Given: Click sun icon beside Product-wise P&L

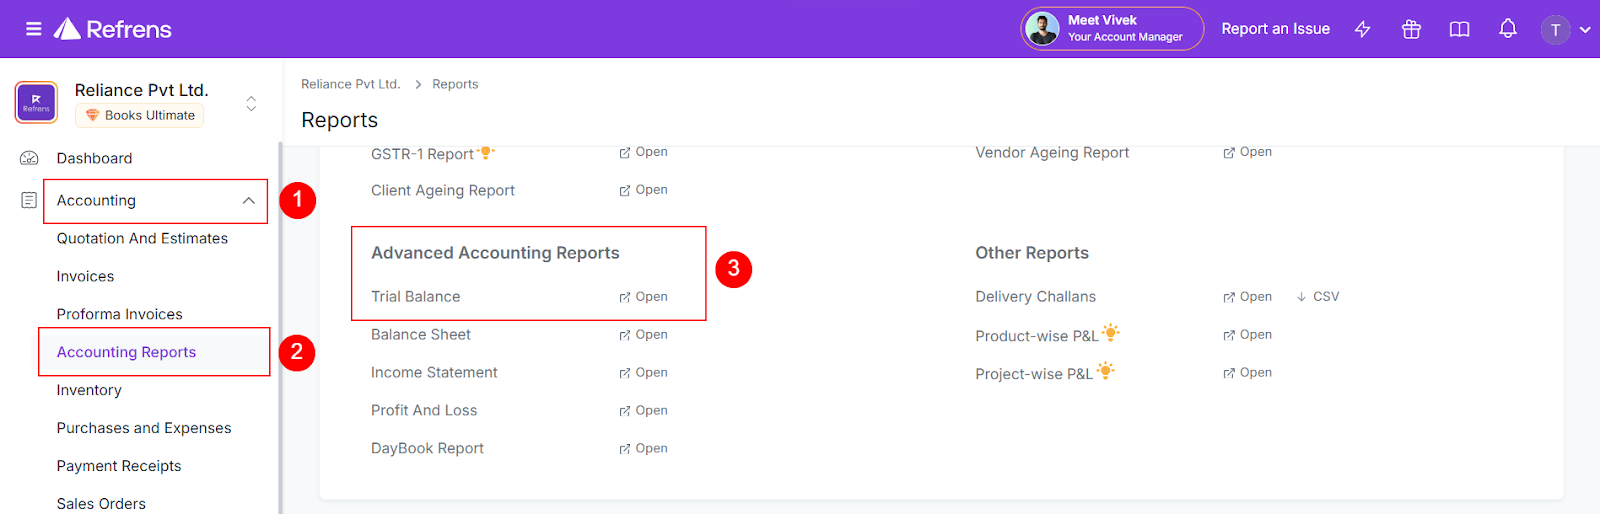Looking at the screenshot, I should point(1110,332).
